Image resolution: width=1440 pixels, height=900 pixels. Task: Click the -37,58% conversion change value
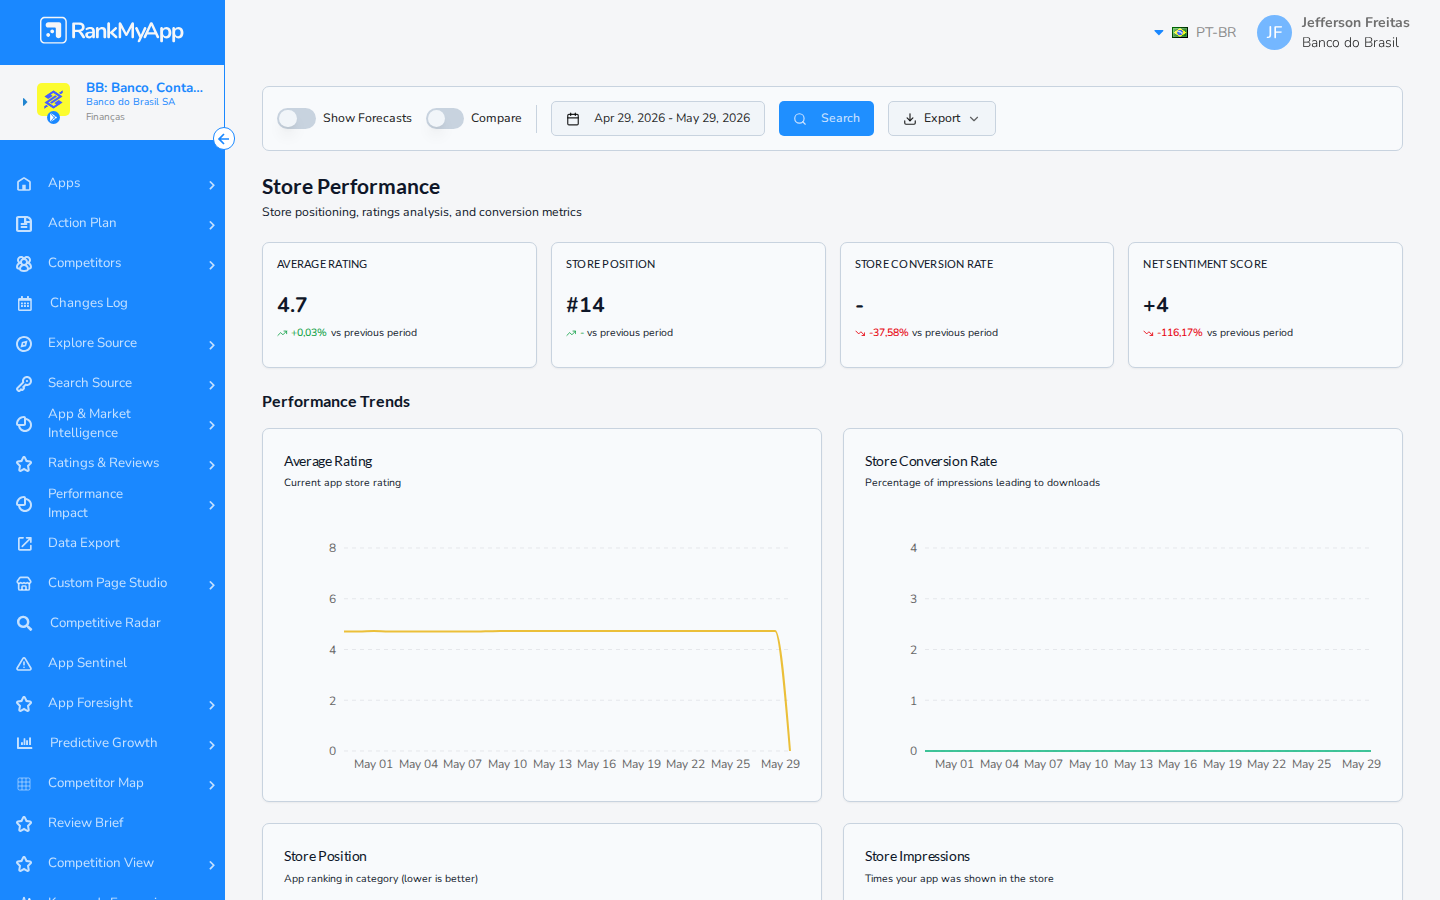tap(889, 333)
